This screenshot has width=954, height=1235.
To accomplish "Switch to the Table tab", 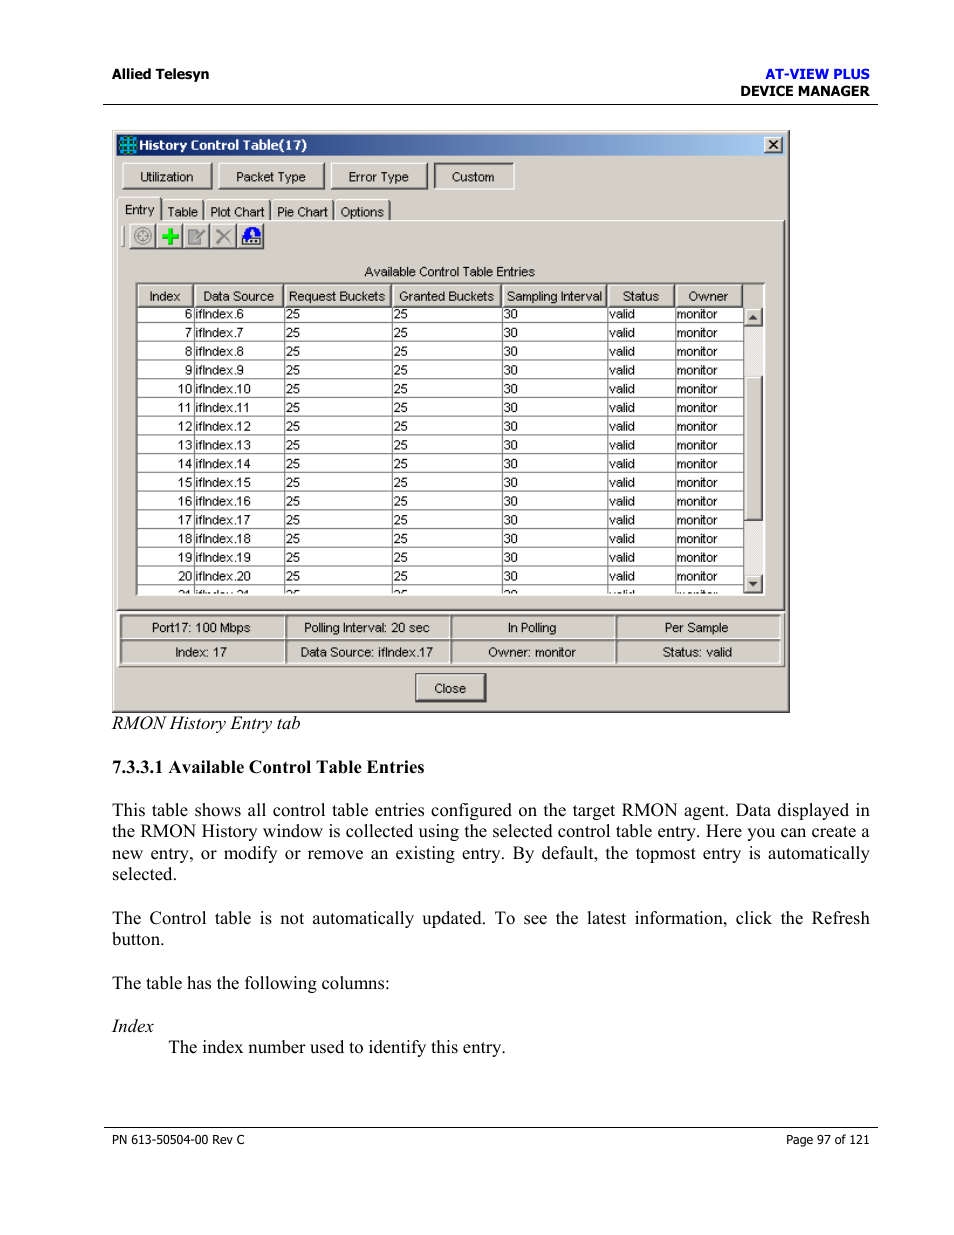I will point(183,212).
